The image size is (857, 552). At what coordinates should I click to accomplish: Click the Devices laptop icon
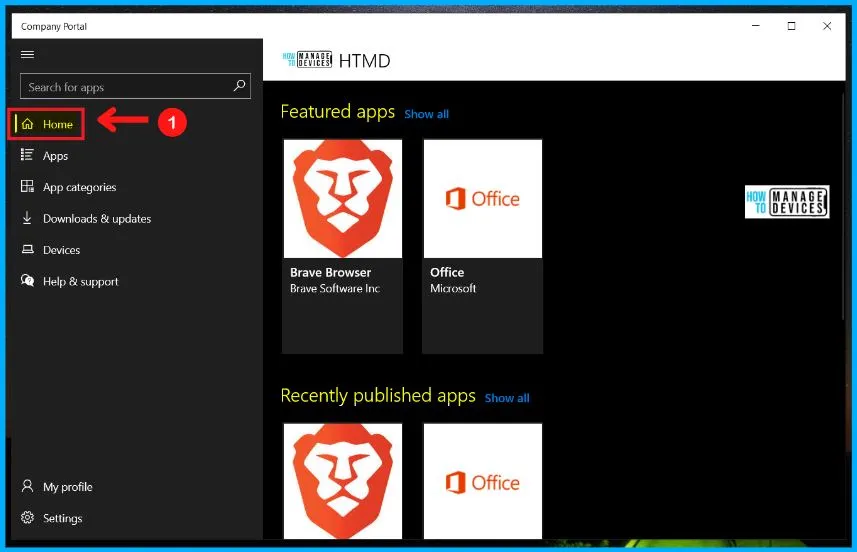(27, 249)
